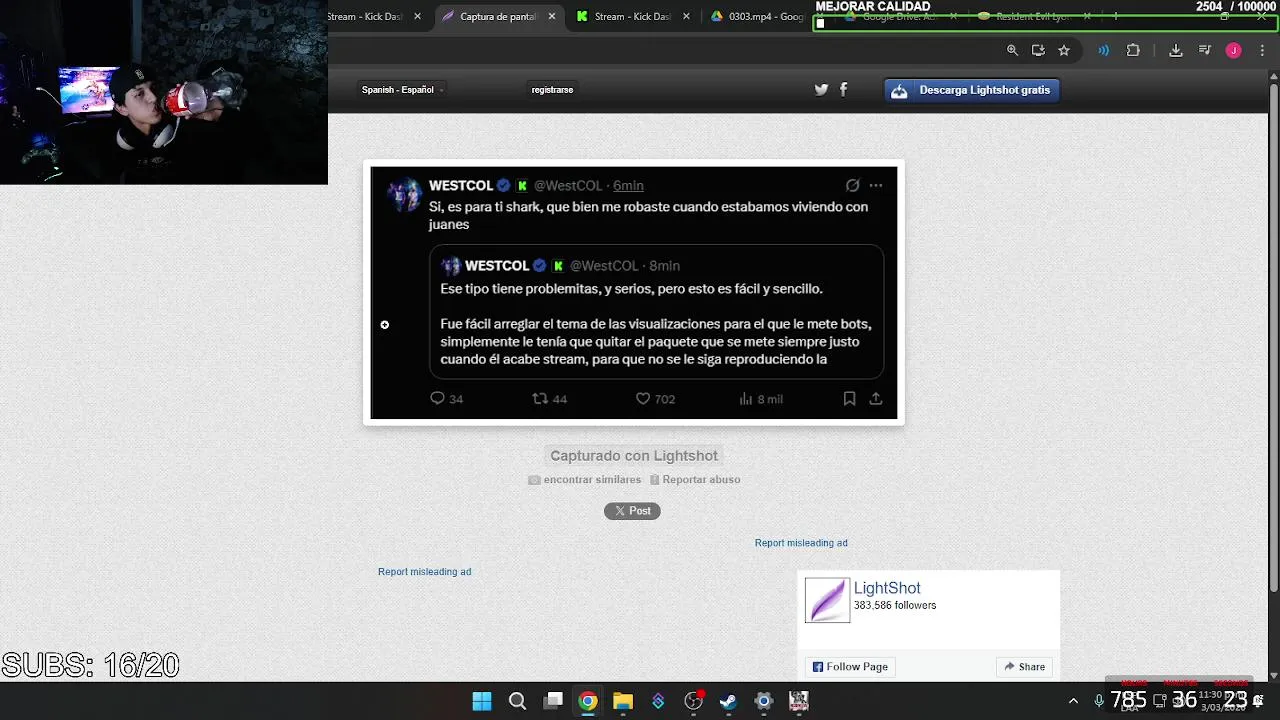Click encontrar similares link

point(592,480)
